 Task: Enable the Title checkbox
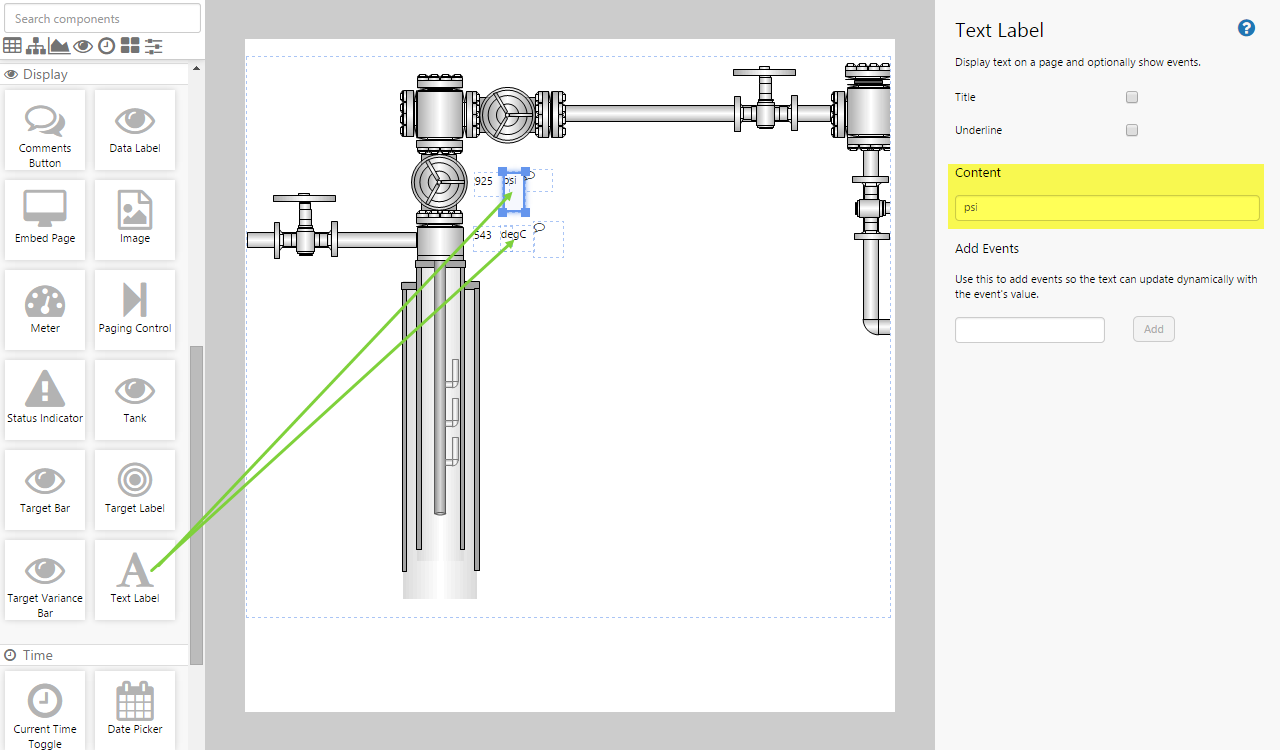[x=1132, y=97]
